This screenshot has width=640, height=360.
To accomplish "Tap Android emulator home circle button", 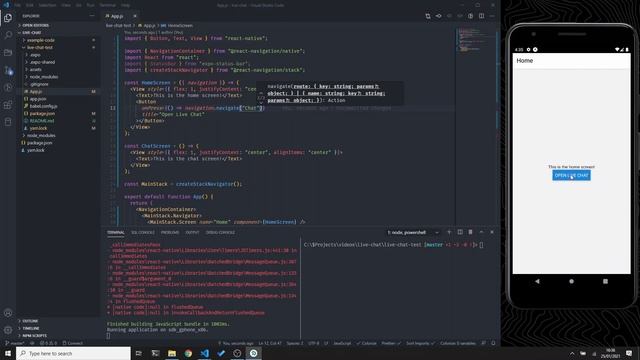I will point(571,281).
